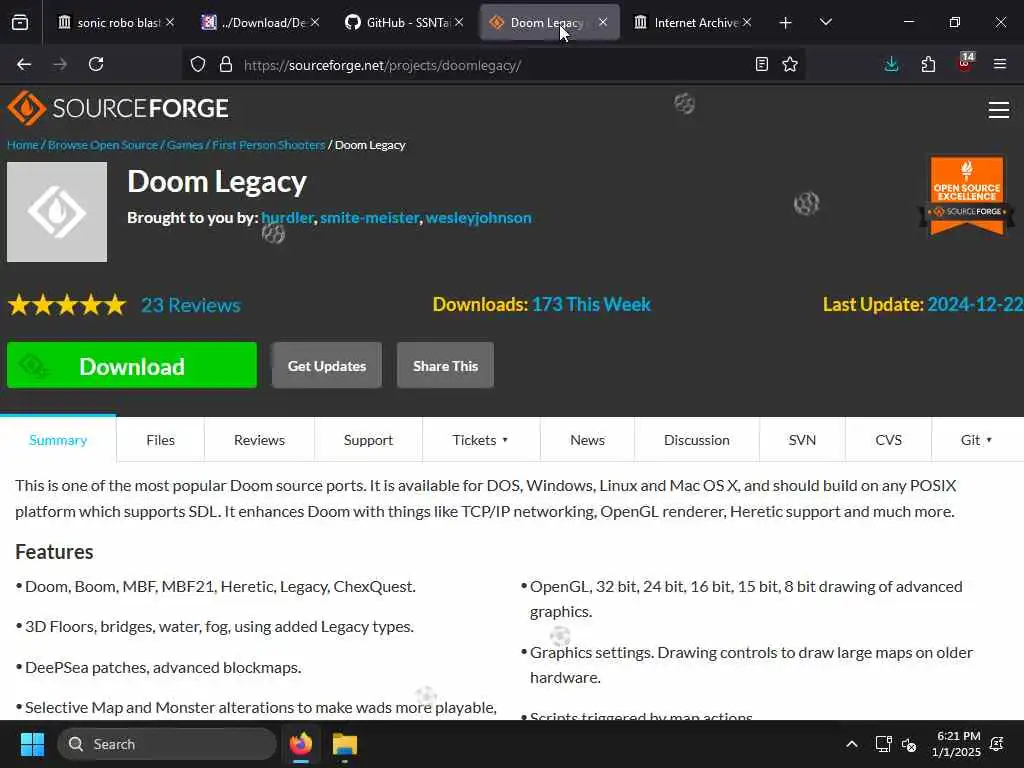Open a new tab with the plus icon
The width and height of the screenshot is (1024, 768).
[x=786, y=23]
